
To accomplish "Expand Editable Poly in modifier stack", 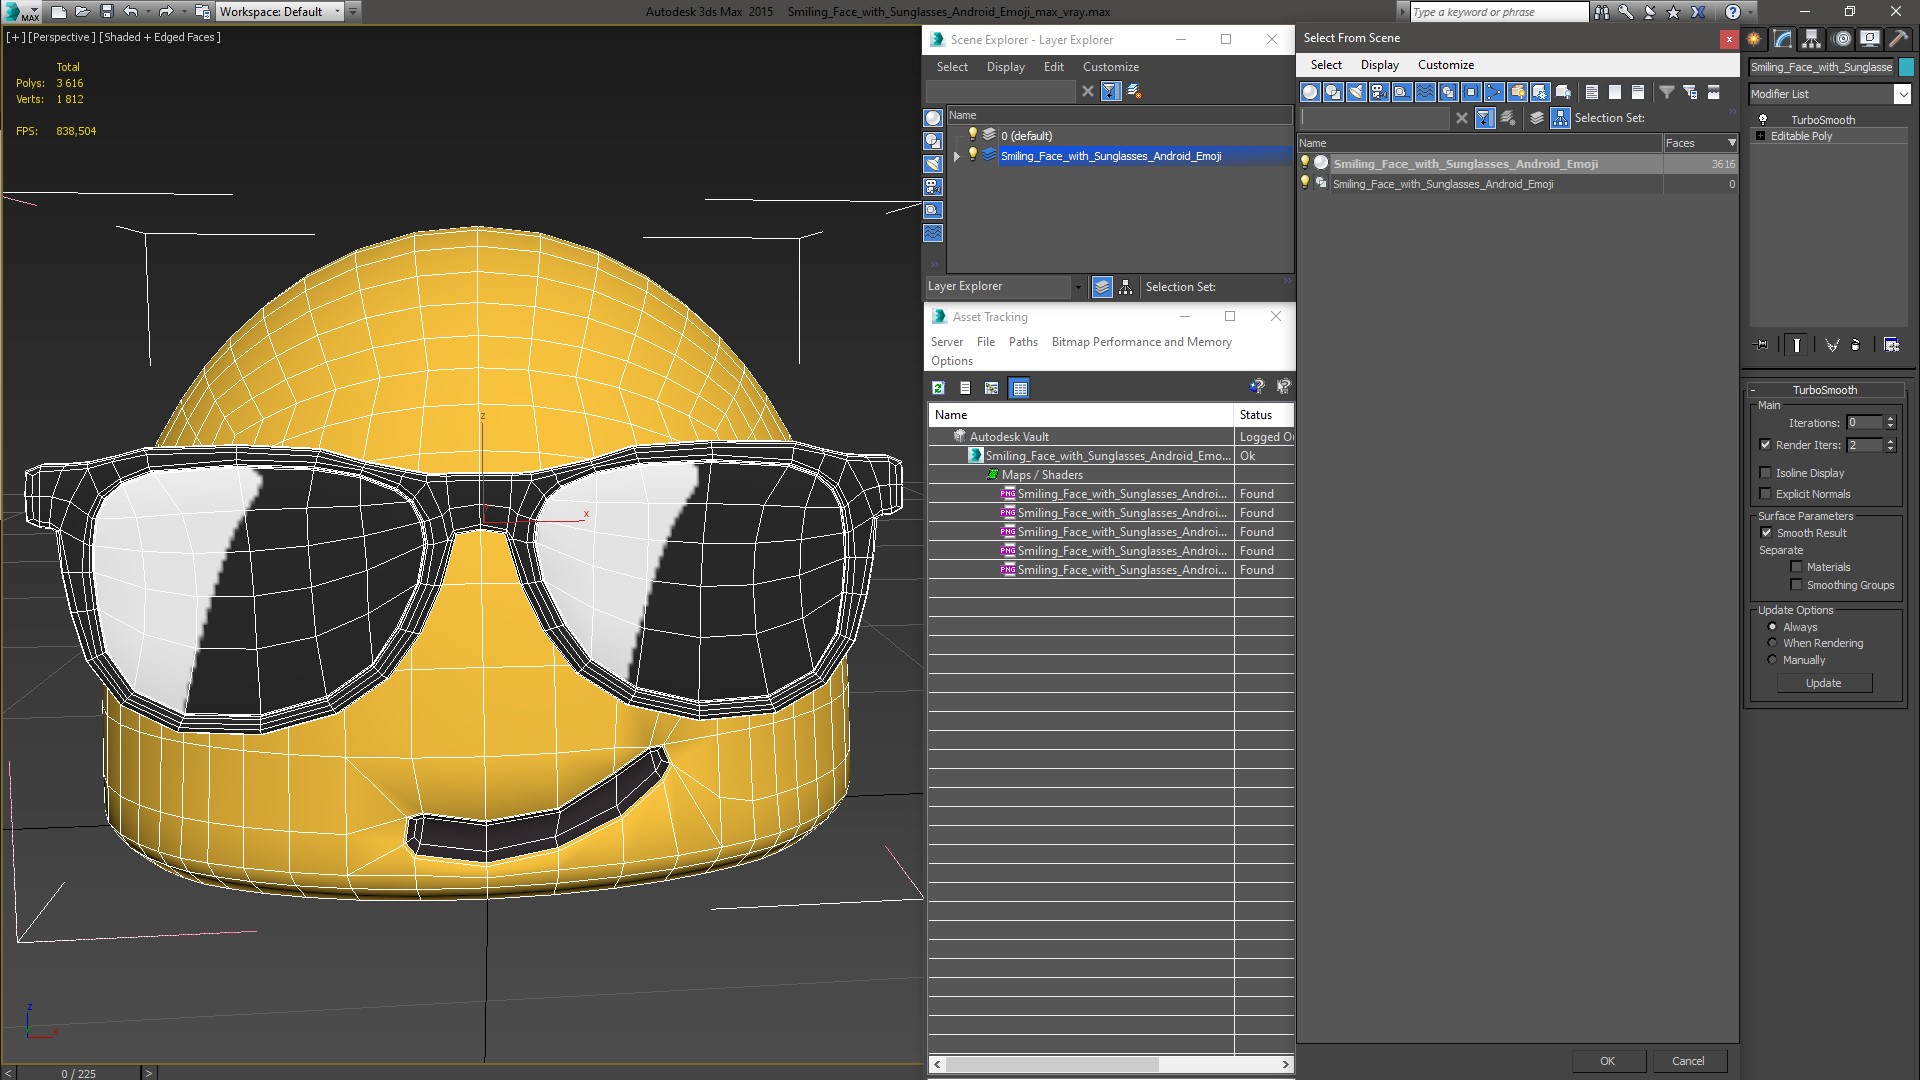I will pyautogui.click(x=1760, y=136).
